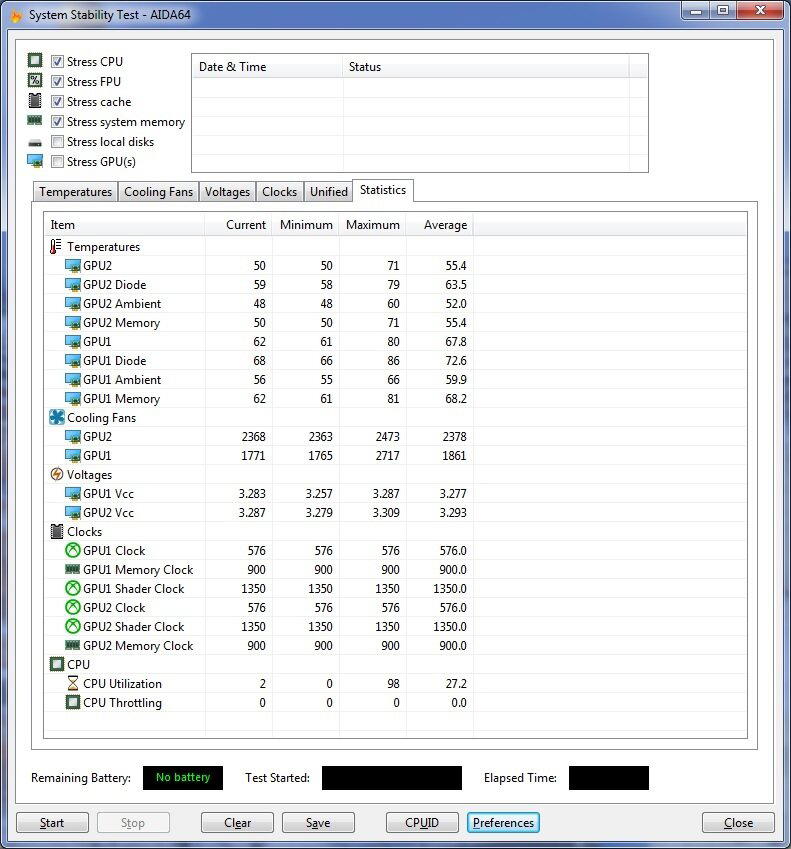The width and height of the screenshot is (791, 849).
Task: Click the GPU icon of GPU2 Diode temperature
Action: coord(73,285)
